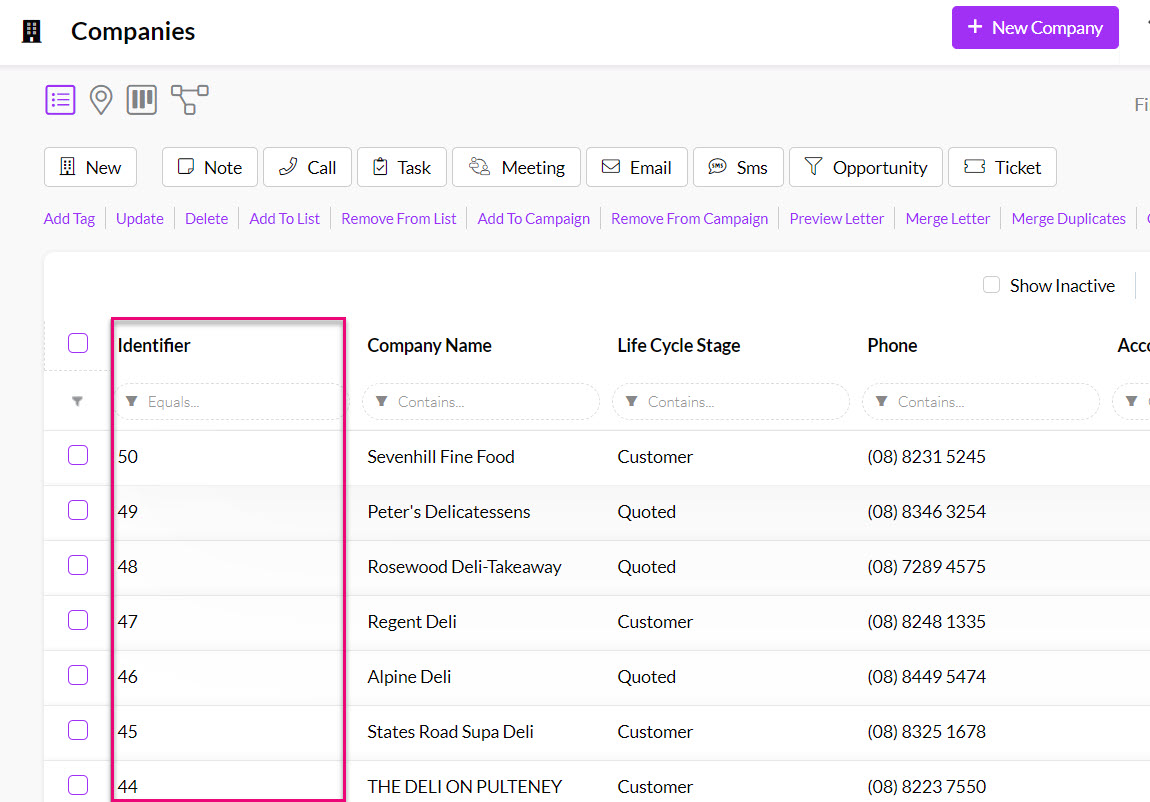
Task: Open the hierarchy tree view icon
Action: (189, 100)
